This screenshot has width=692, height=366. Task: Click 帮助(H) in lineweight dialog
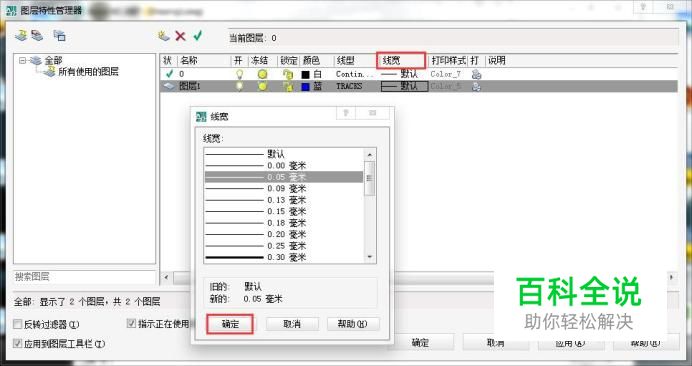(353, 324)
